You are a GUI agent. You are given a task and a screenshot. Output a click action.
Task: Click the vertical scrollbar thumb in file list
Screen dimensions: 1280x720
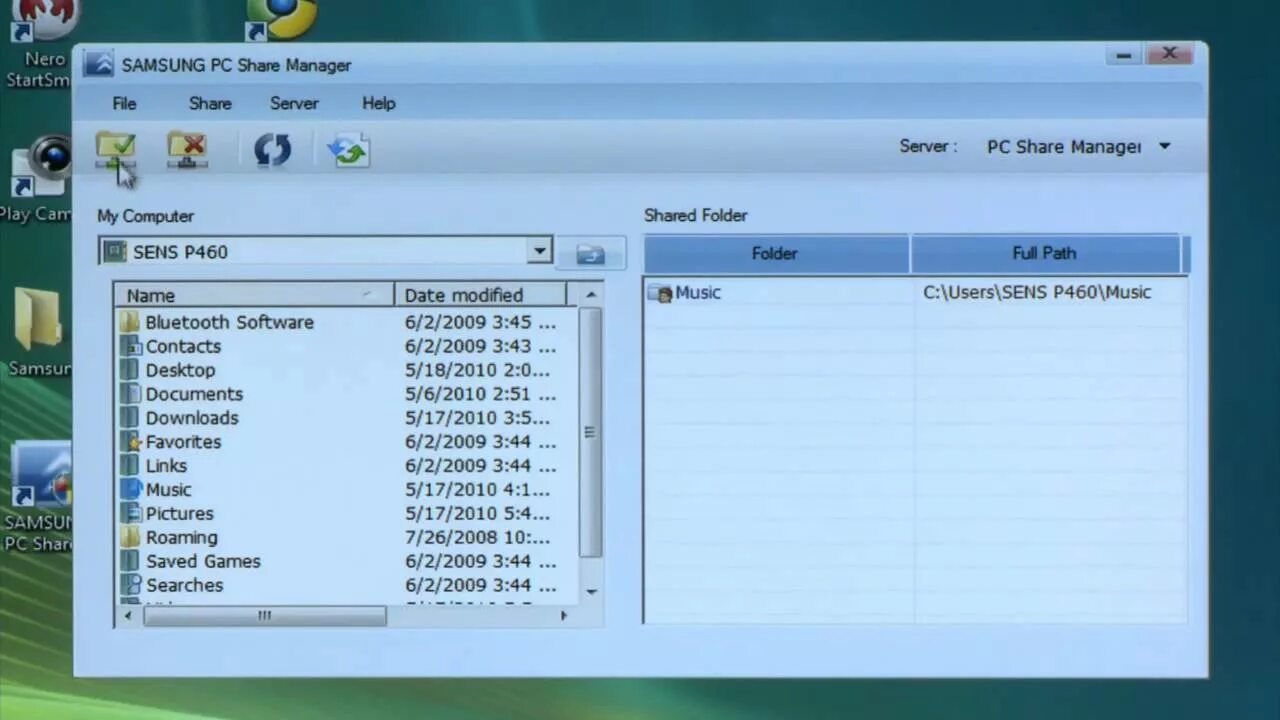tap(591, 432)
